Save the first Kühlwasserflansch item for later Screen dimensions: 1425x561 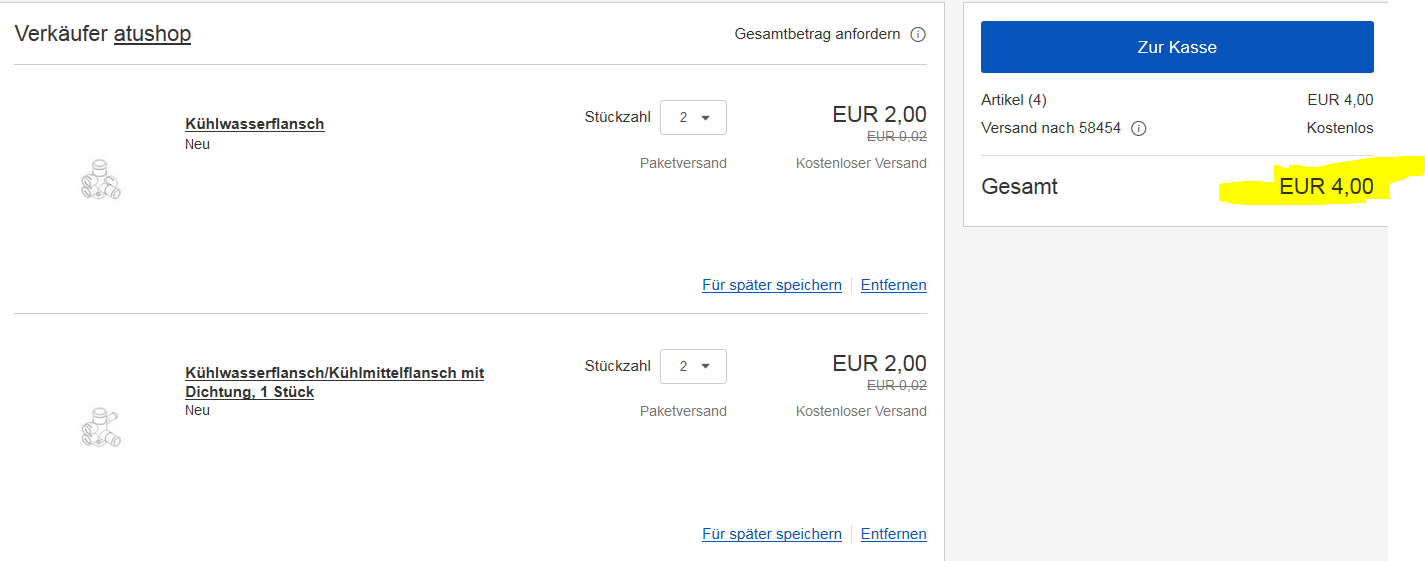tap(772, 285)
